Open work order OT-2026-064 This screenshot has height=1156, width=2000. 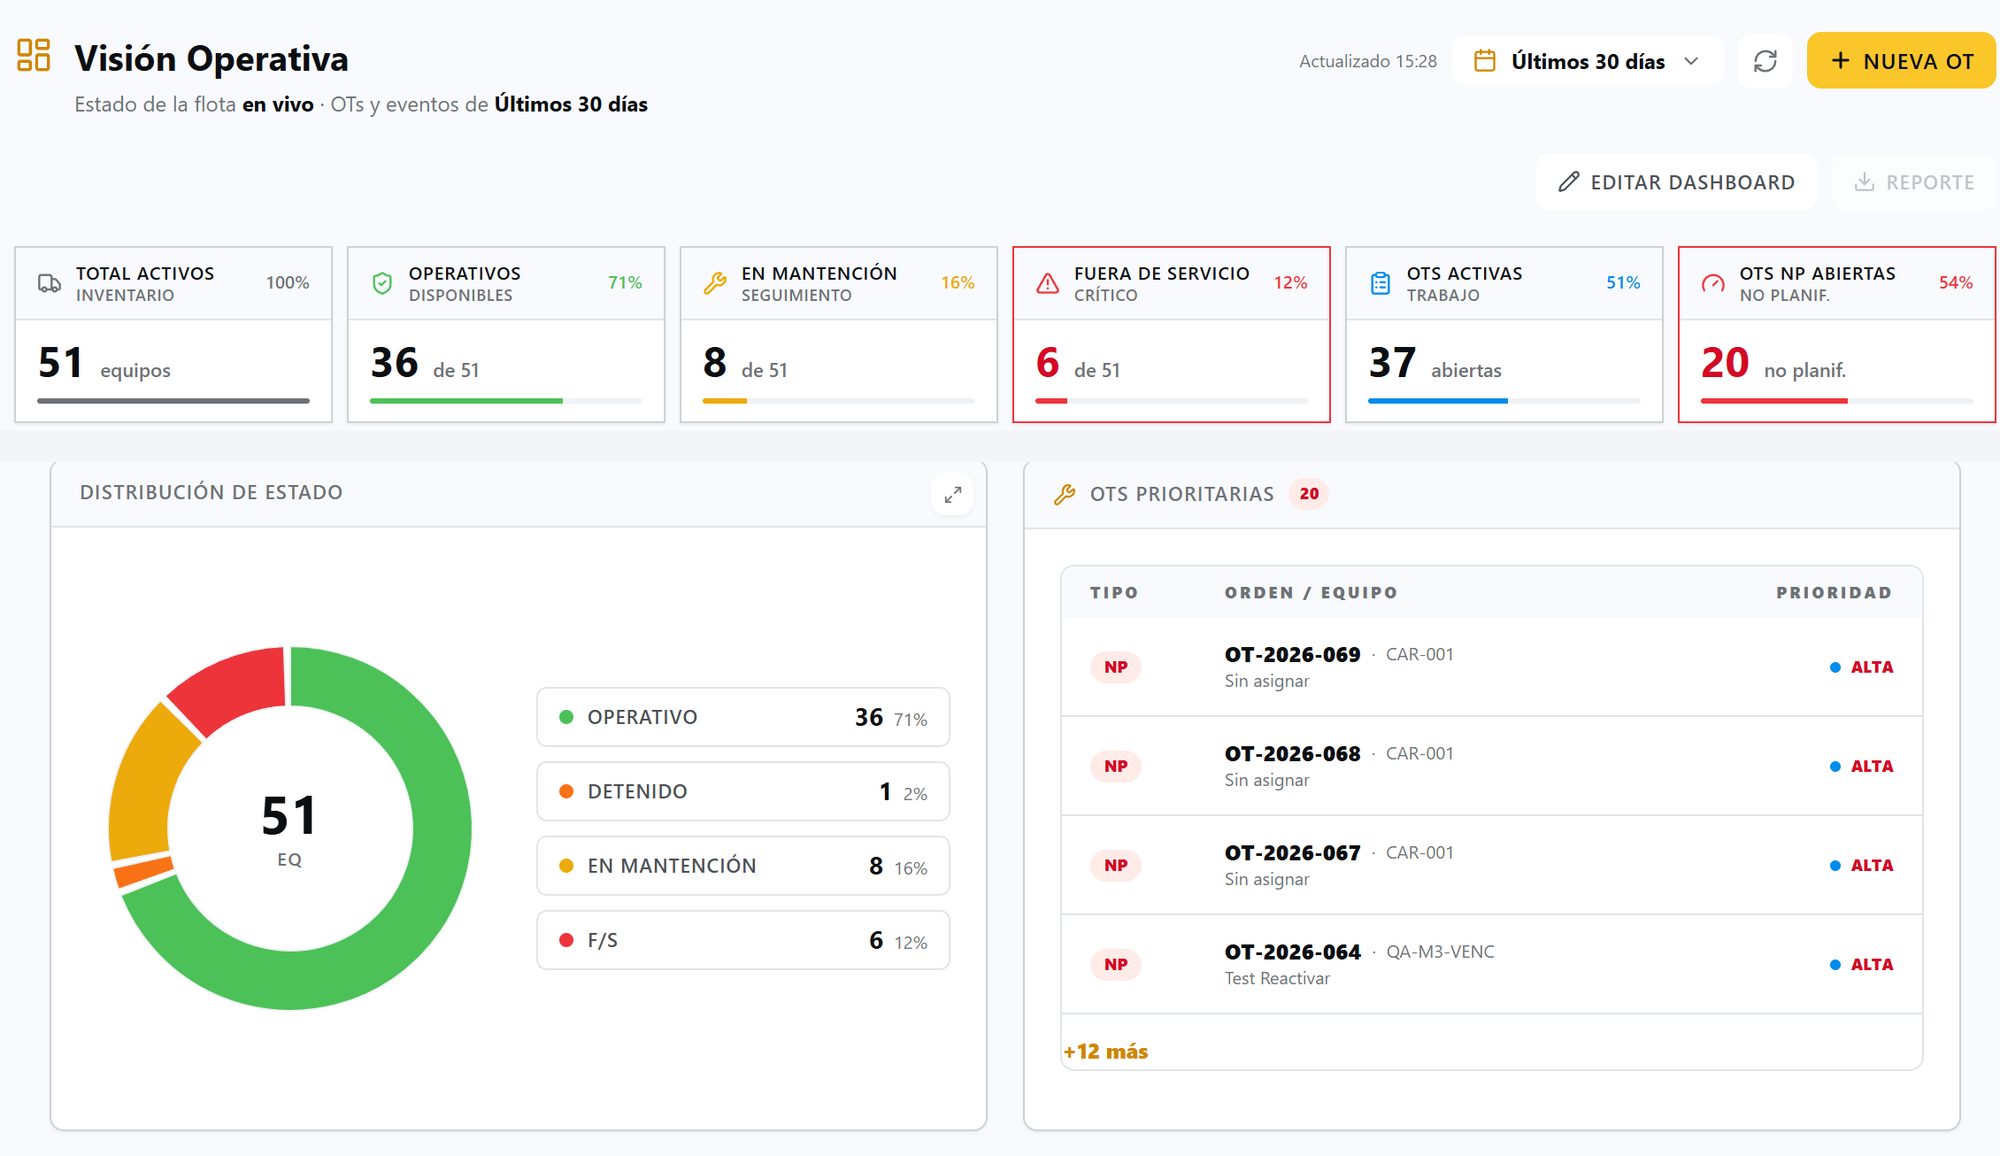[1292, 951]
